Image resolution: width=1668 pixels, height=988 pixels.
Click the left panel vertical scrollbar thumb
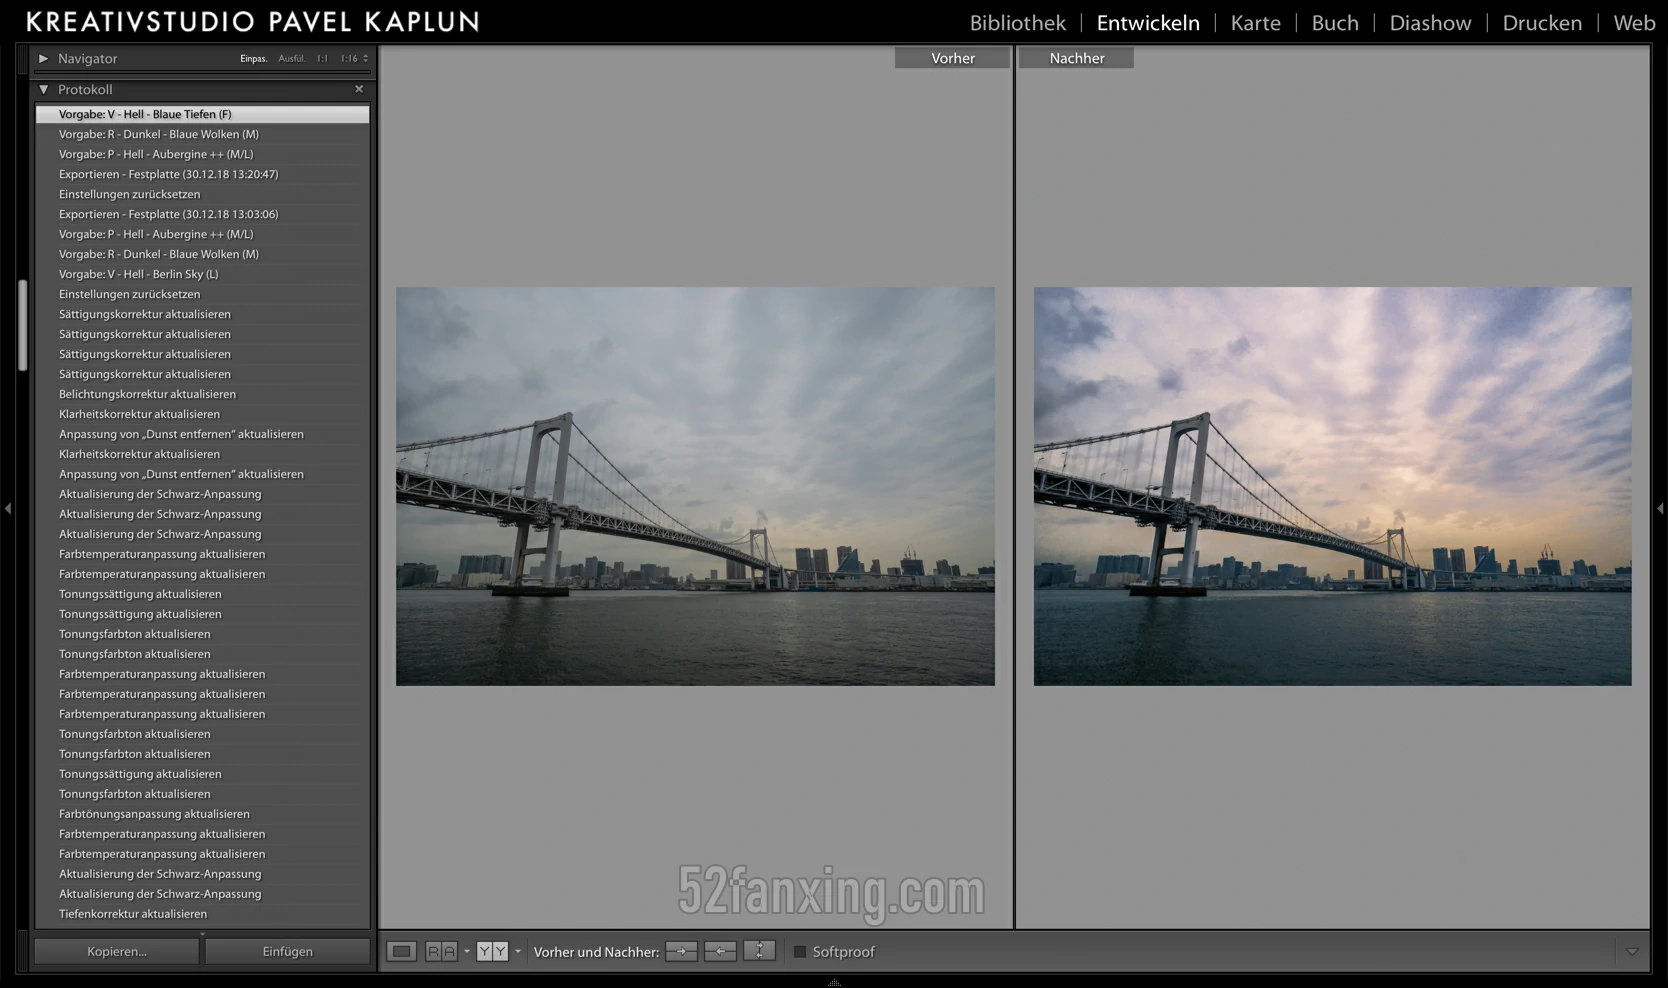23,326
